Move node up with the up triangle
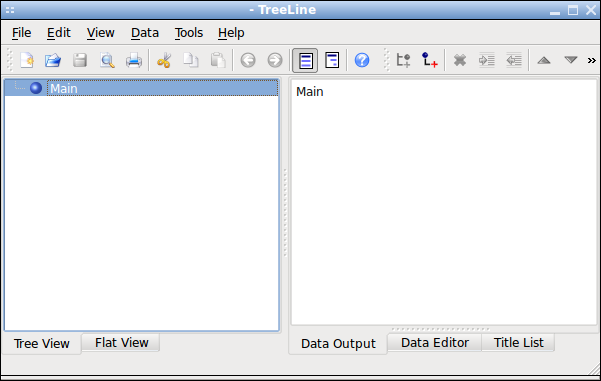This screenshot has width=601, height=381. point(544,60)
